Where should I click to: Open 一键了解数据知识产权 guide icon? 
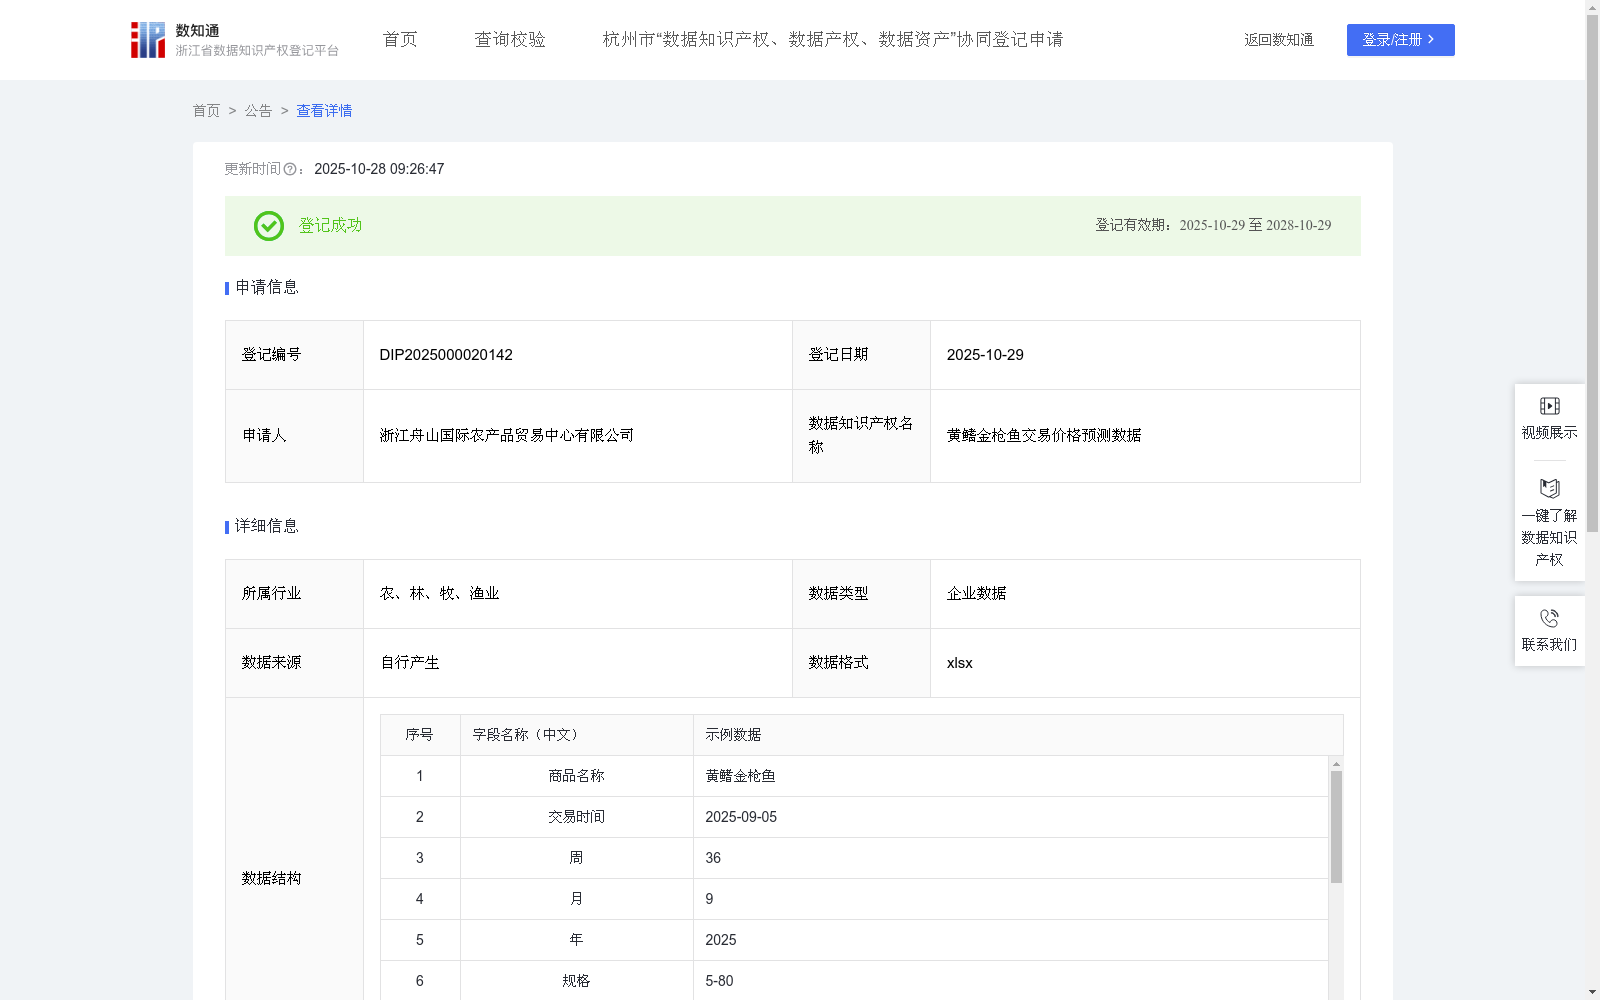click(1549, 489)
